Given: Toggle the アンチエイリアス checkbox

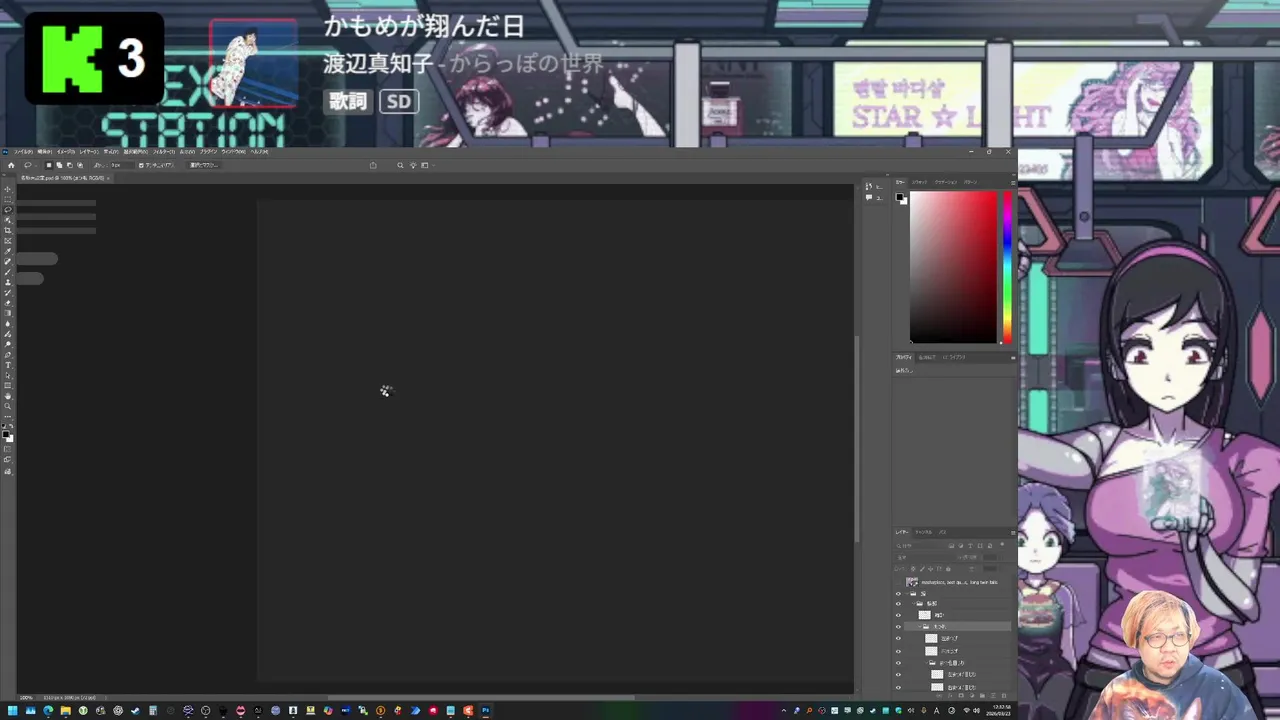Looking at the screenshot, I should tap(141, 165).
